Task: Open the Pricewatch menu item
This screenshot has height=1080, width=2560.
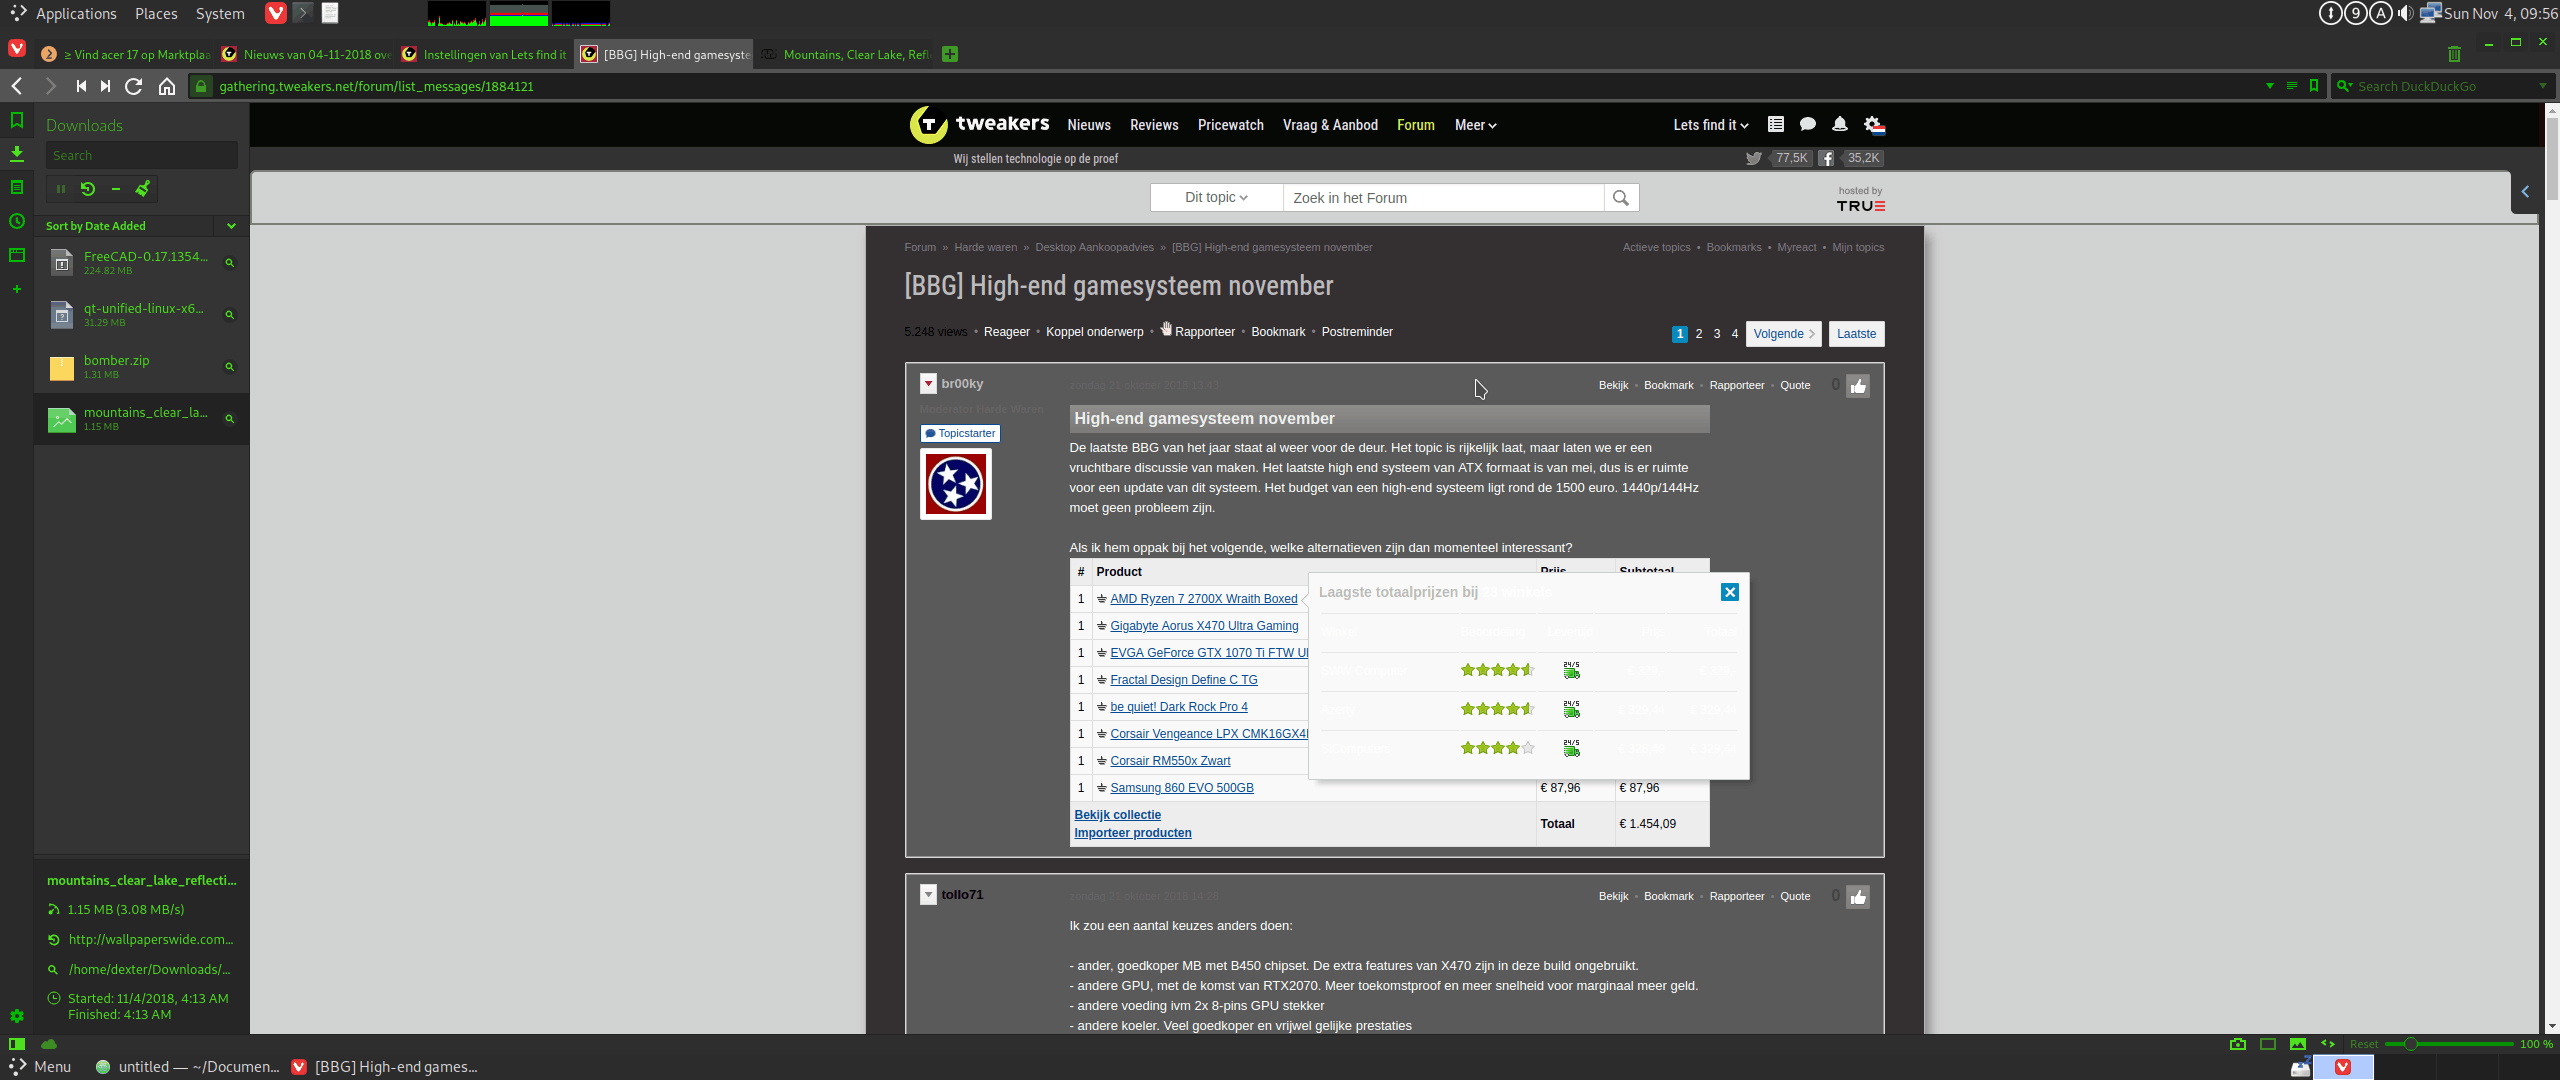Action: 1230,125
